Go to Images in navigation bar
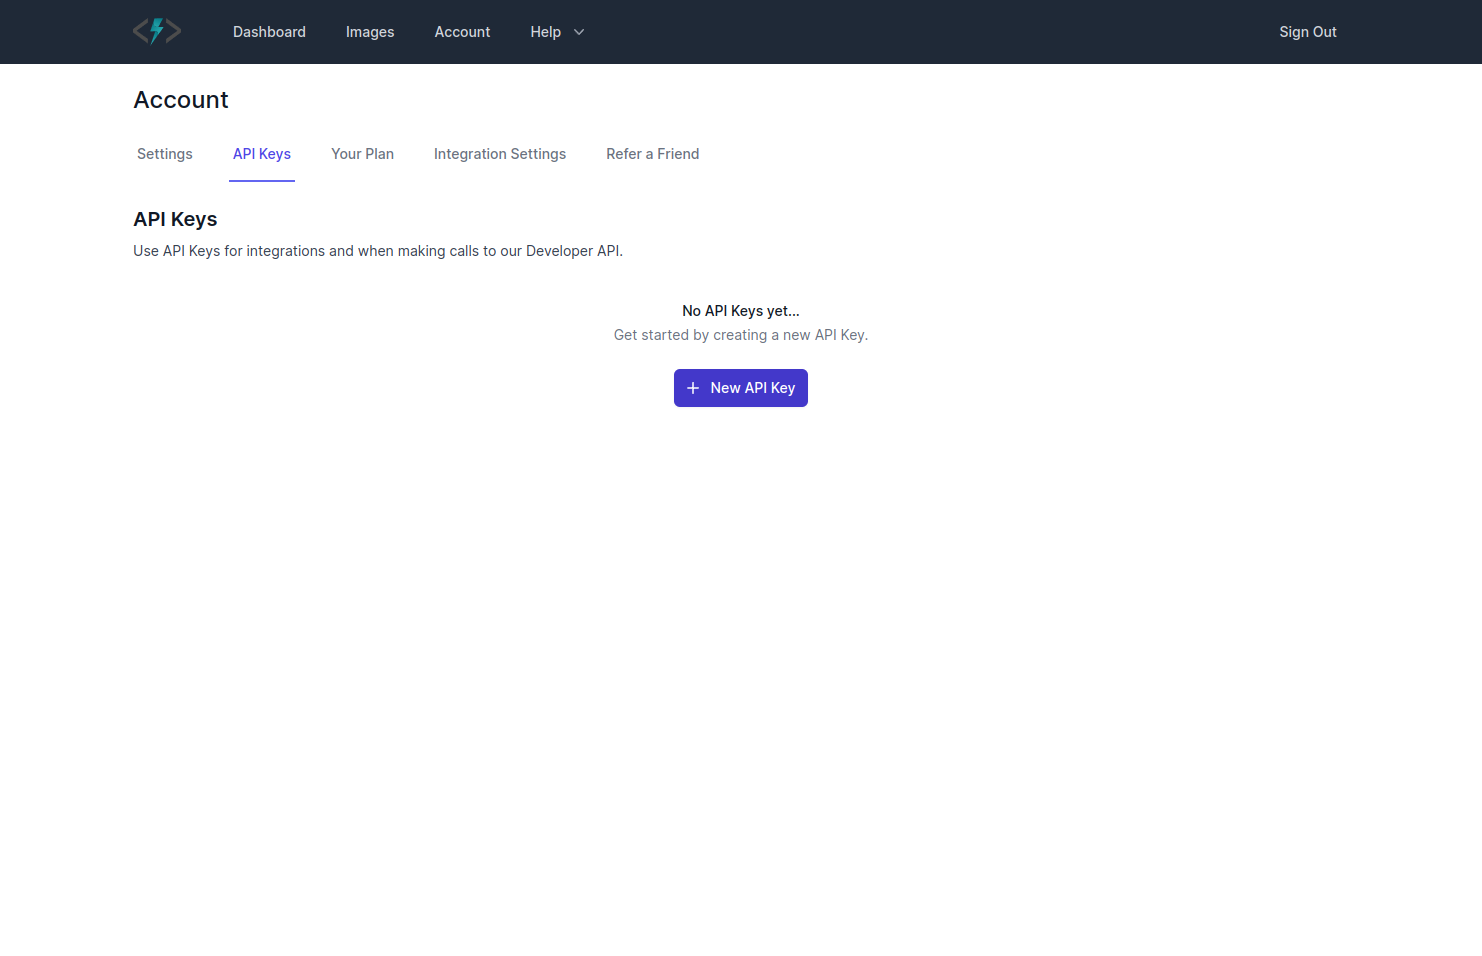The width and height of the screenshot is (1482, 956). (370, 32)
